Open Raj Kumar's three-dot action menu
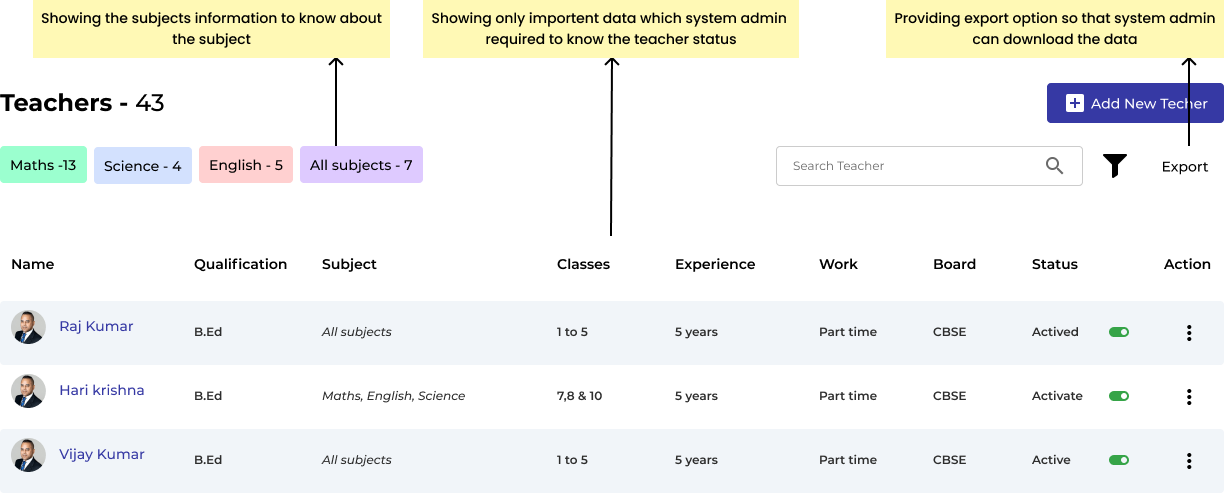The width and height of the screenshot is (1224, 493). [1188, 333]
